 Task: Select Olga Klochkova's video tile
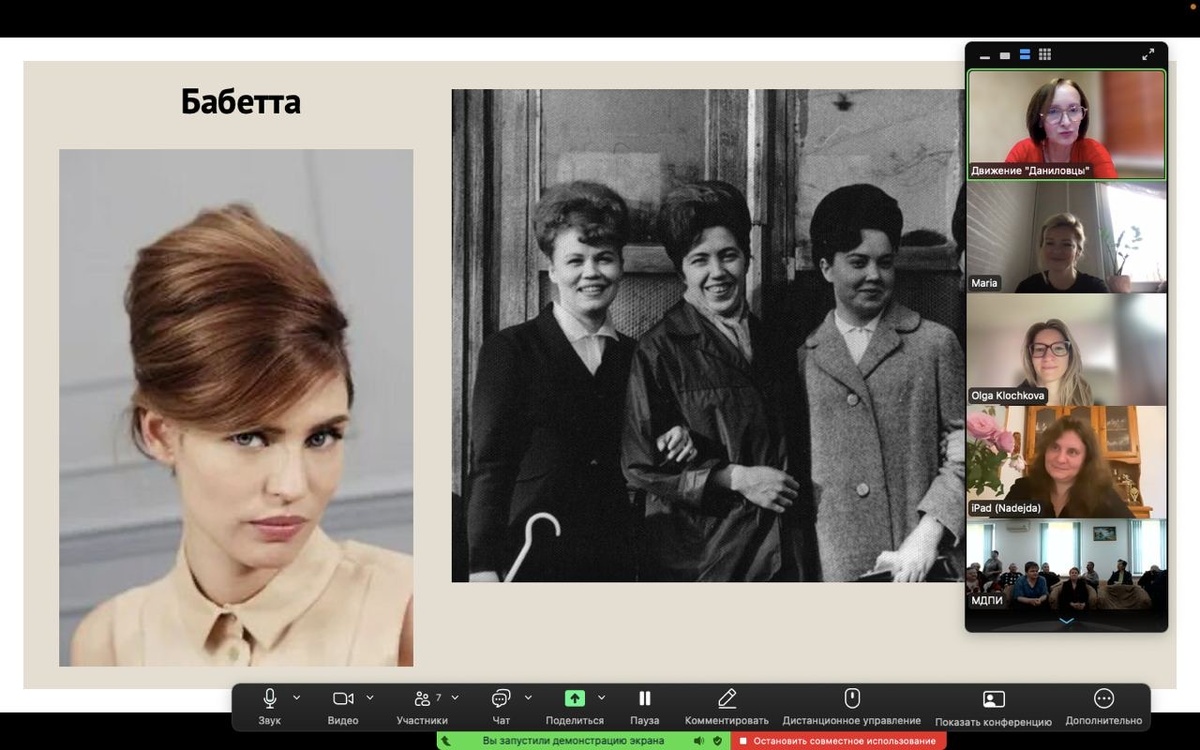coord(1066,350)
